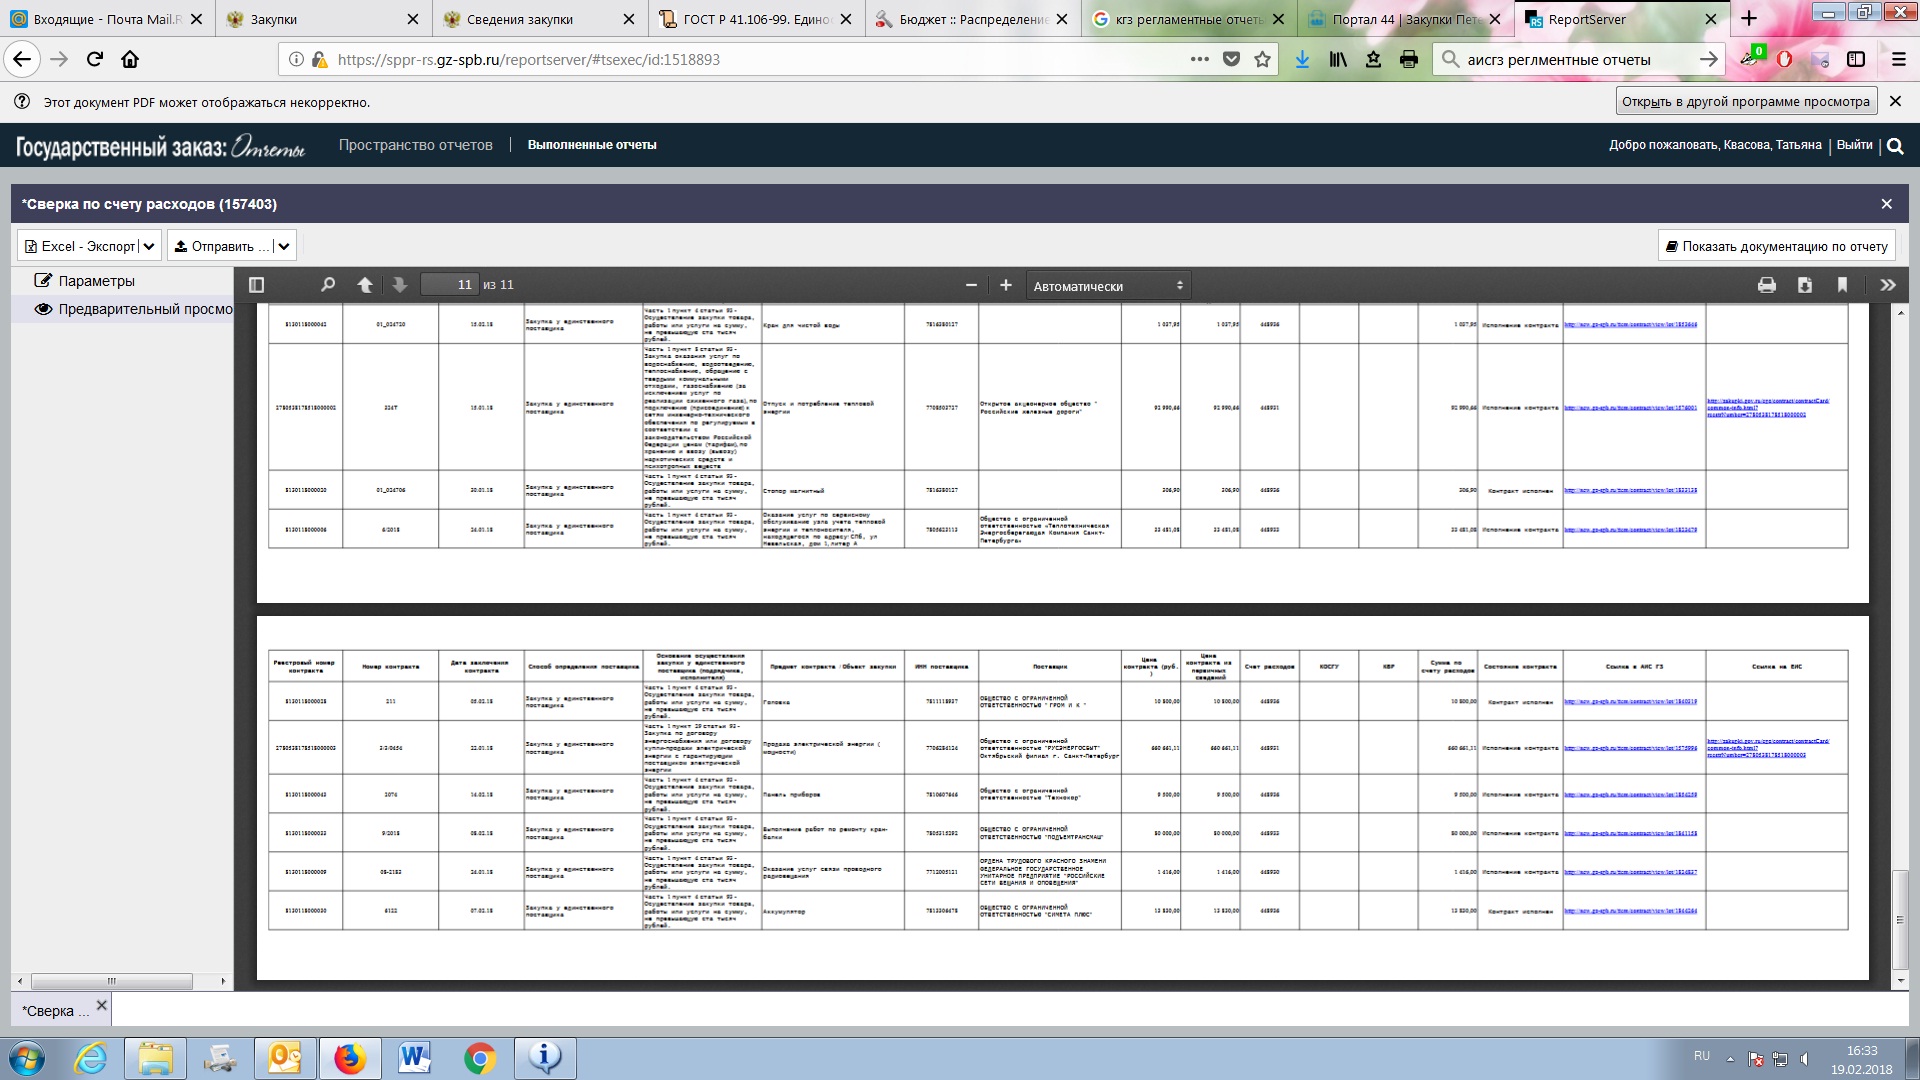Click the Выйти logout link

(x=1854, y=145)
